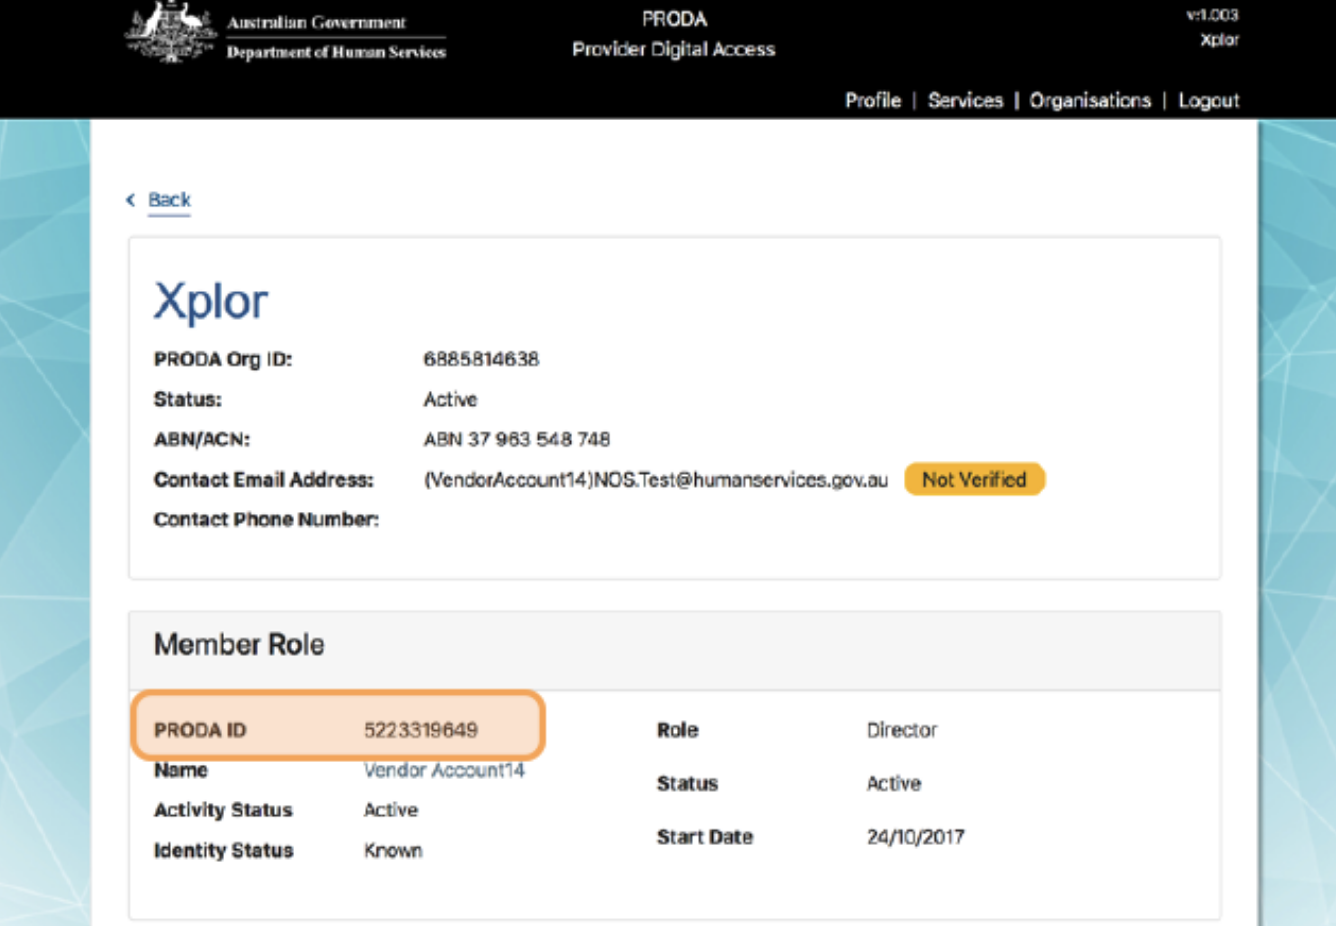Click the Xplor organisation heading
Viewport: 1336px width, 926px height.
coord(211,301)
